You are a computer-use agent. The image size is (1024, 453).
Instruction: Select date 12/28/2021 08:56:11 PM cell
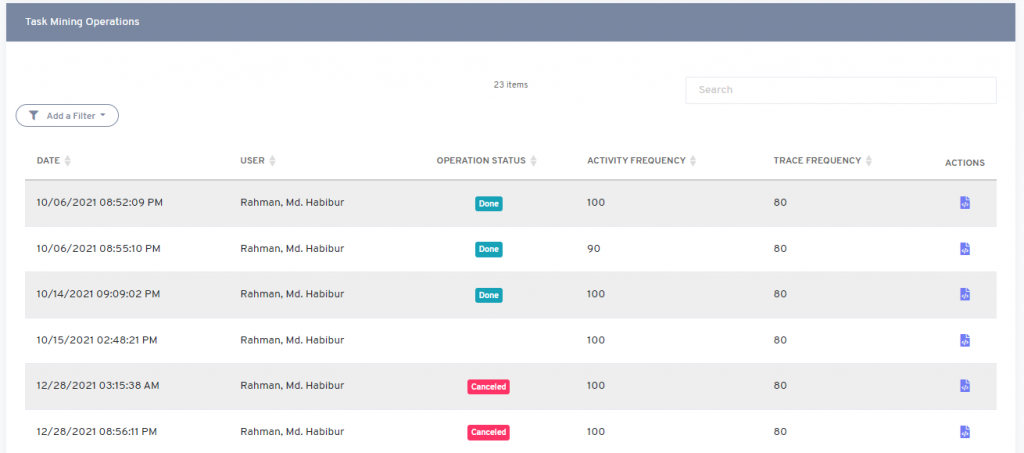coord(97,431)
